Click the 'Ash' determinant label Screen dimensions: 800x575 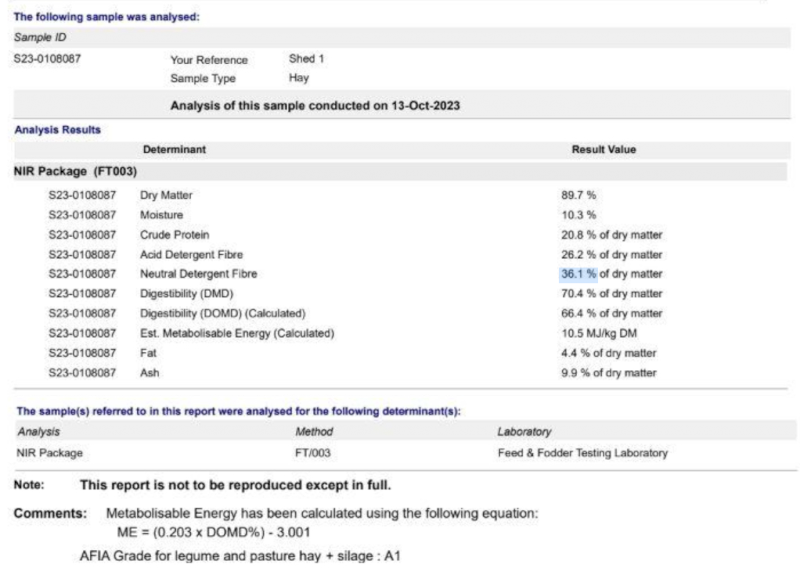[150, 372]
